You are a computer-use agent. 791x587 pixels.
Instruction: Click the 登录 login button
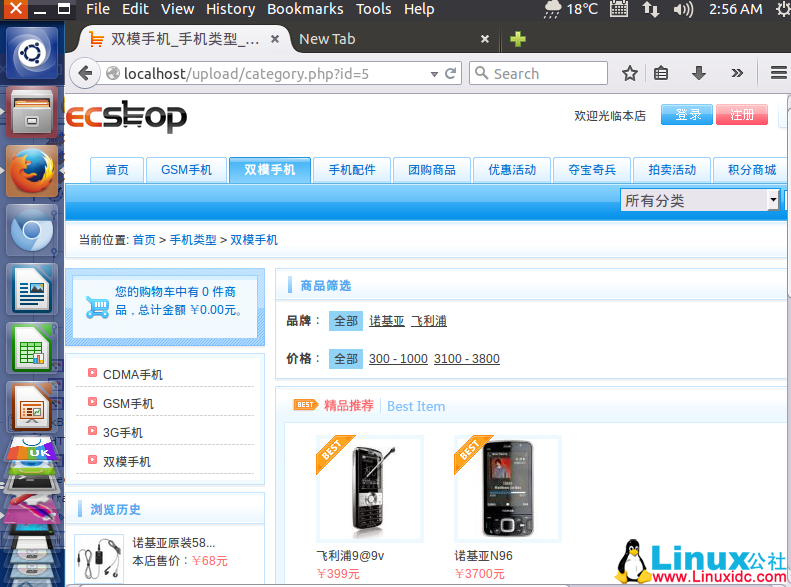(687, 115)
